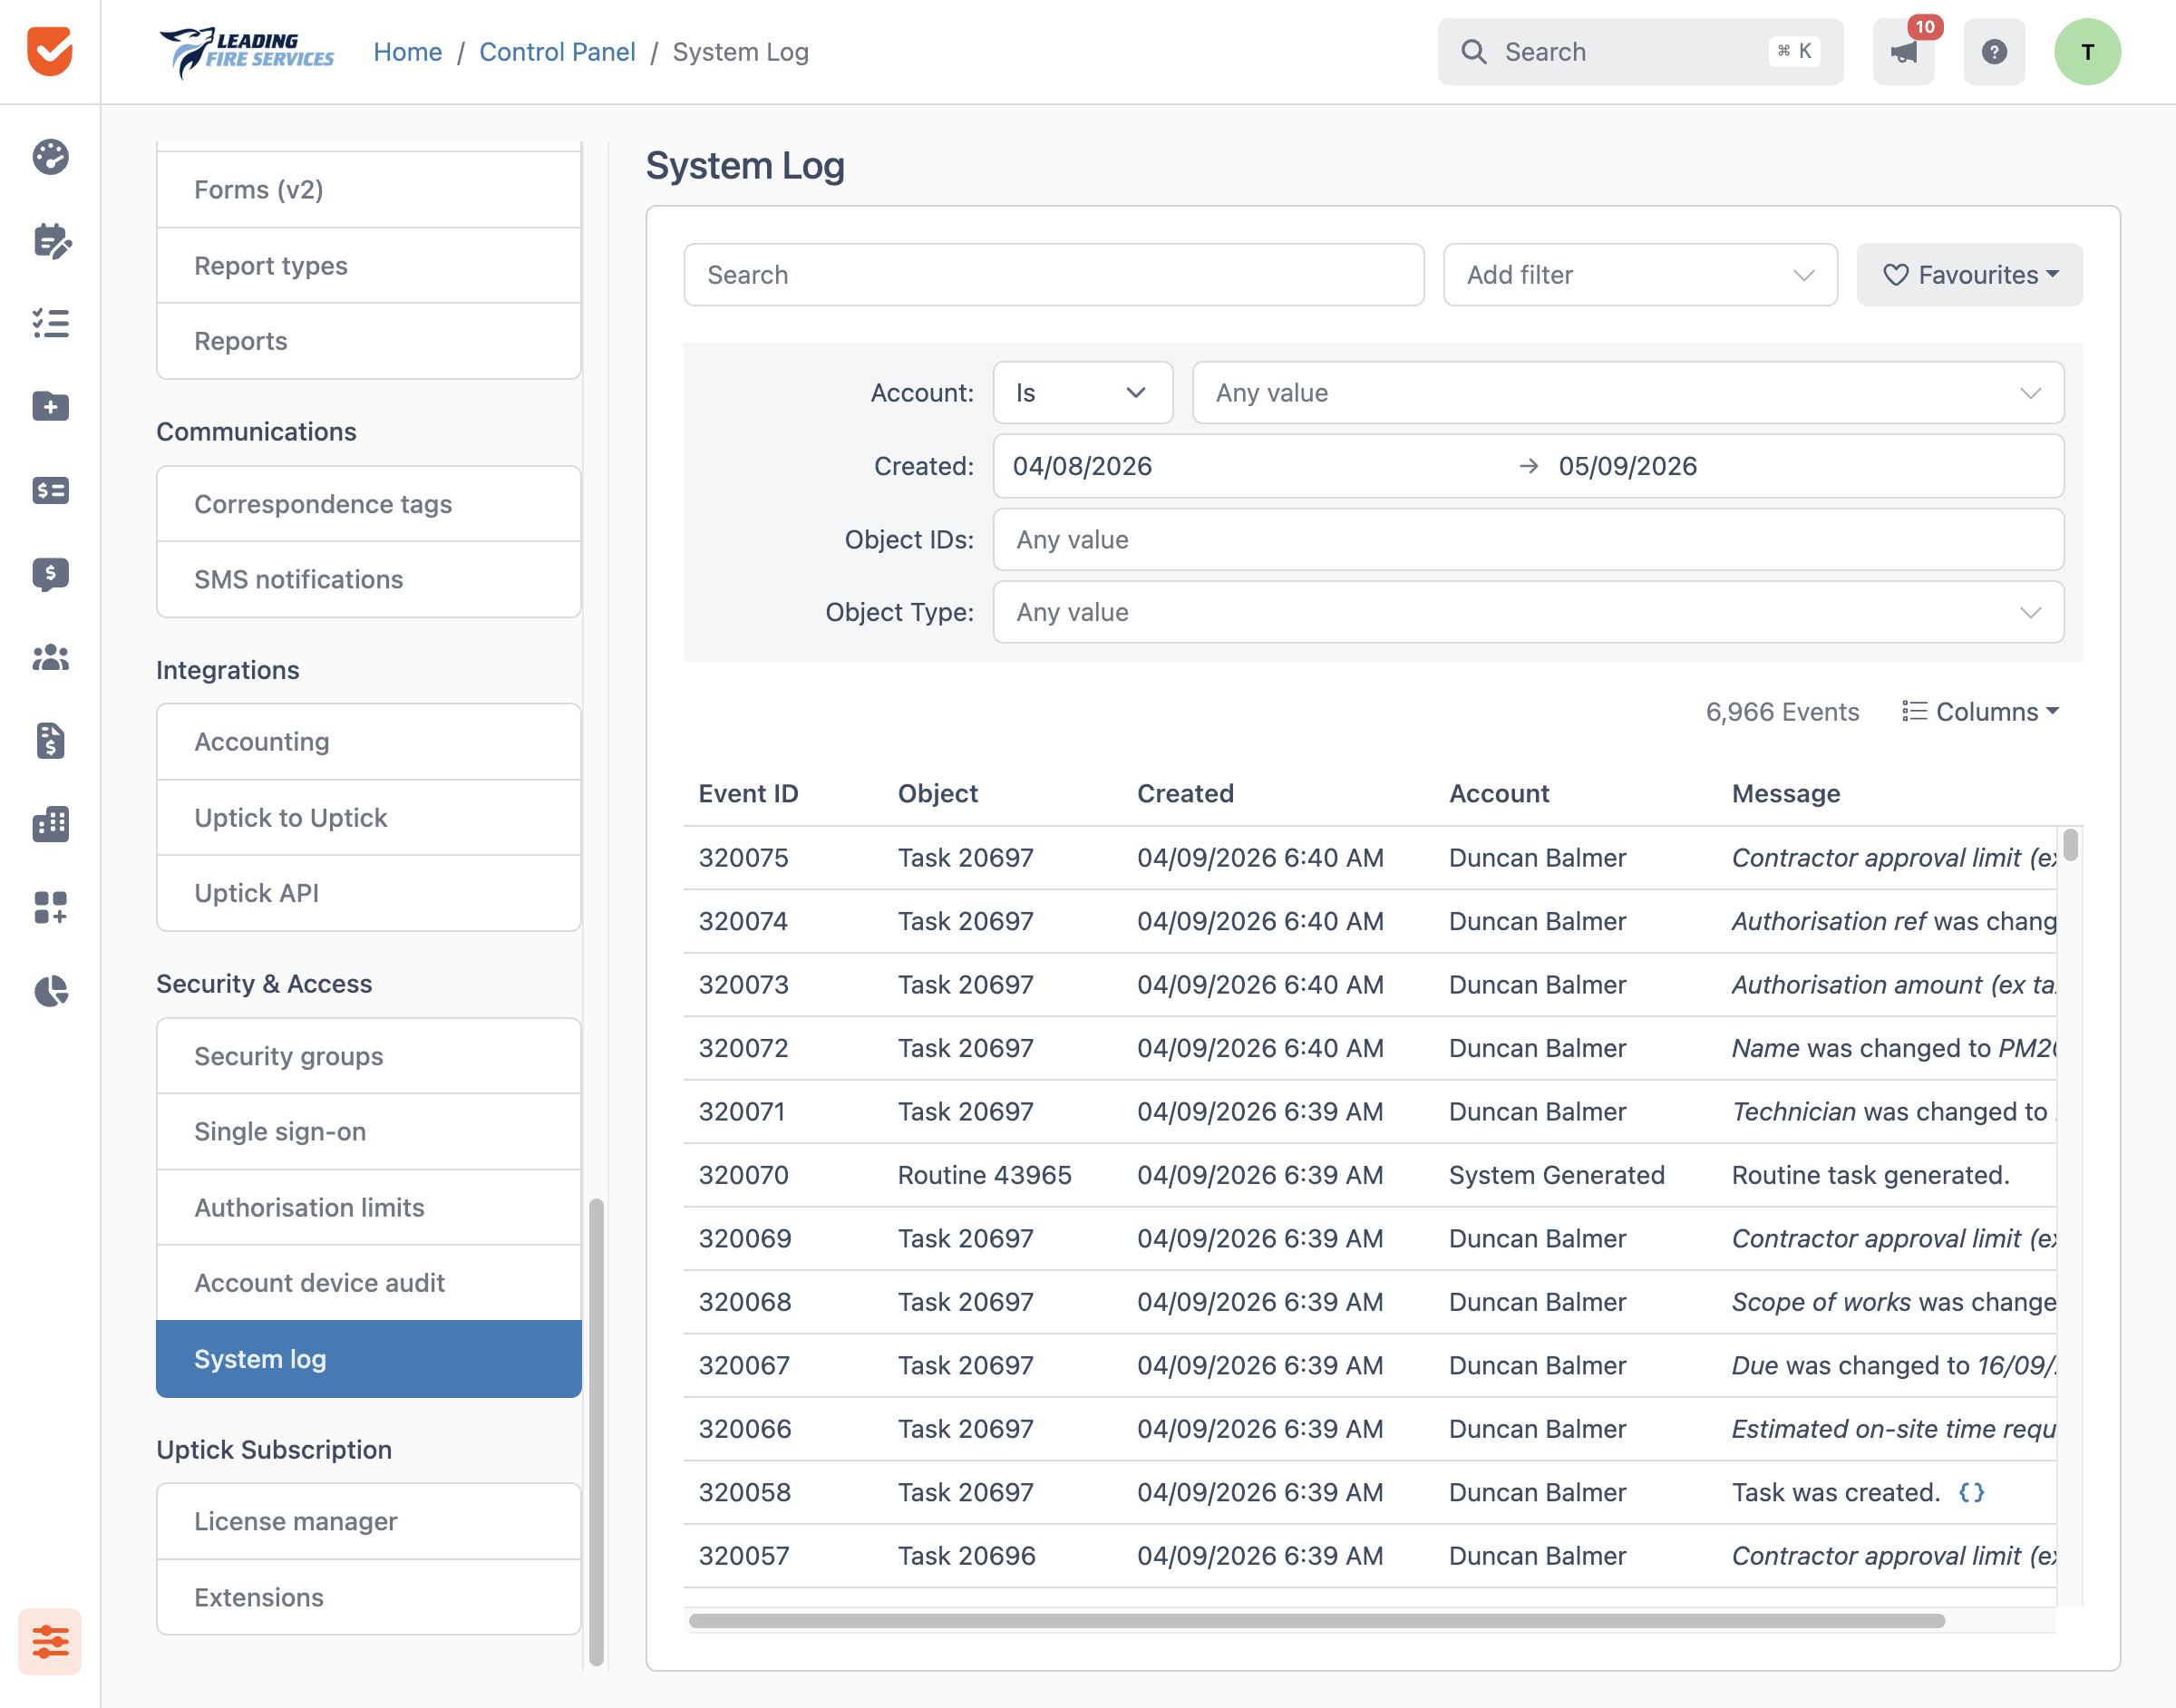Screen dimensions: 2176x1708
Task: Click the table's vertical scrollbar thumb
Action: coord(2070,845)
